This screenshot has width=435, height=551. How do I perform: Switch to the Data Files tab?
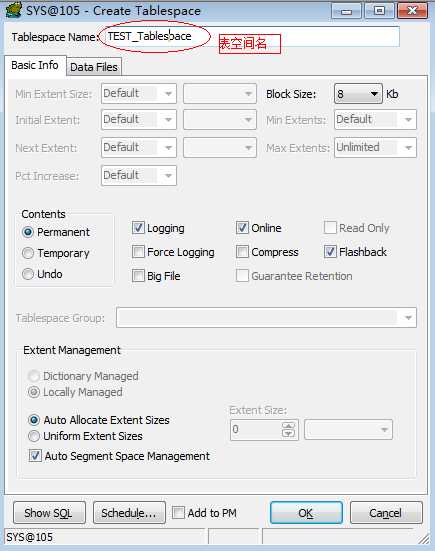pyautogui.click(x=94, y=67)
